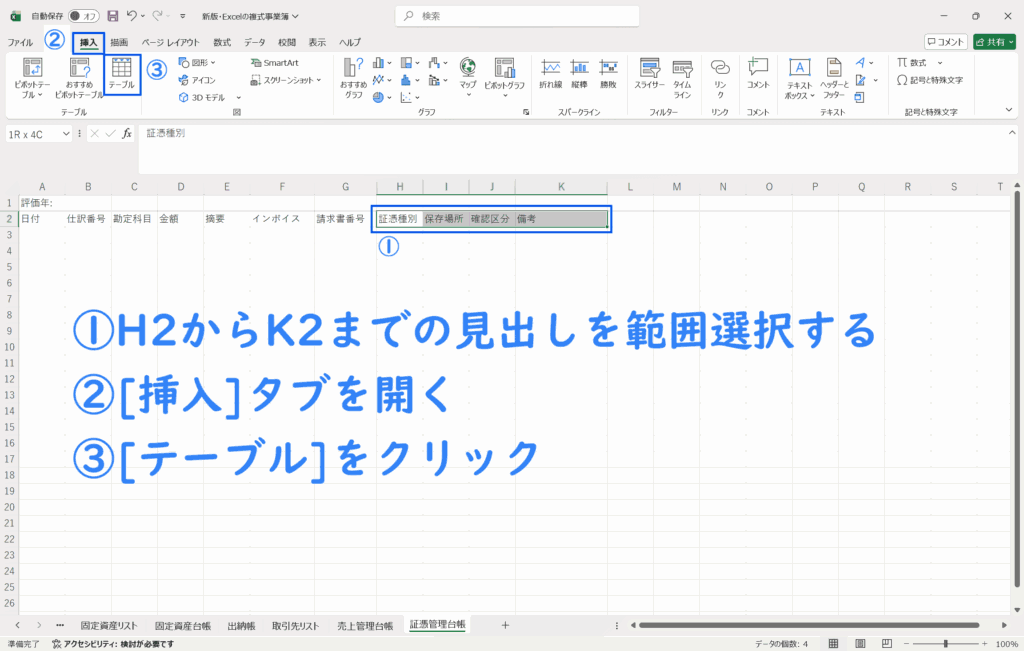This screenshot has height=651, width=1024.
Task: Click the タイムライン icon
Action: point(682,76)
